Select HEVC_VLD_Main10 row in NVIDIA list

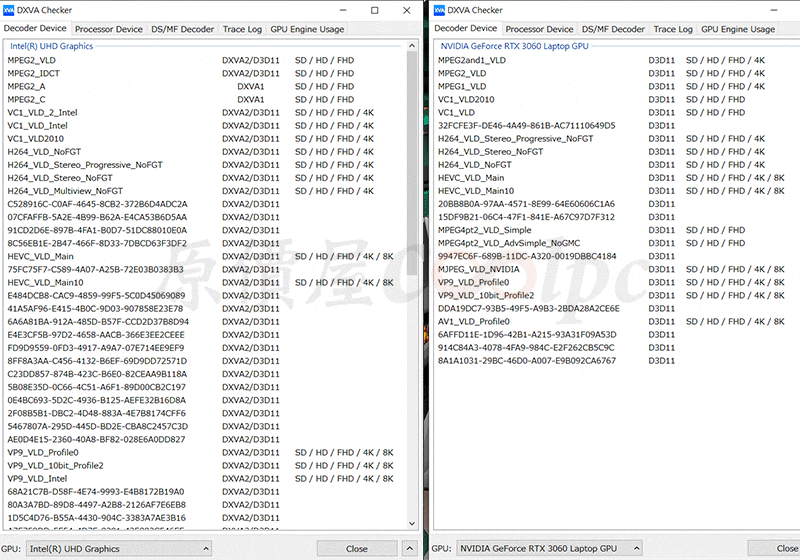617,191
